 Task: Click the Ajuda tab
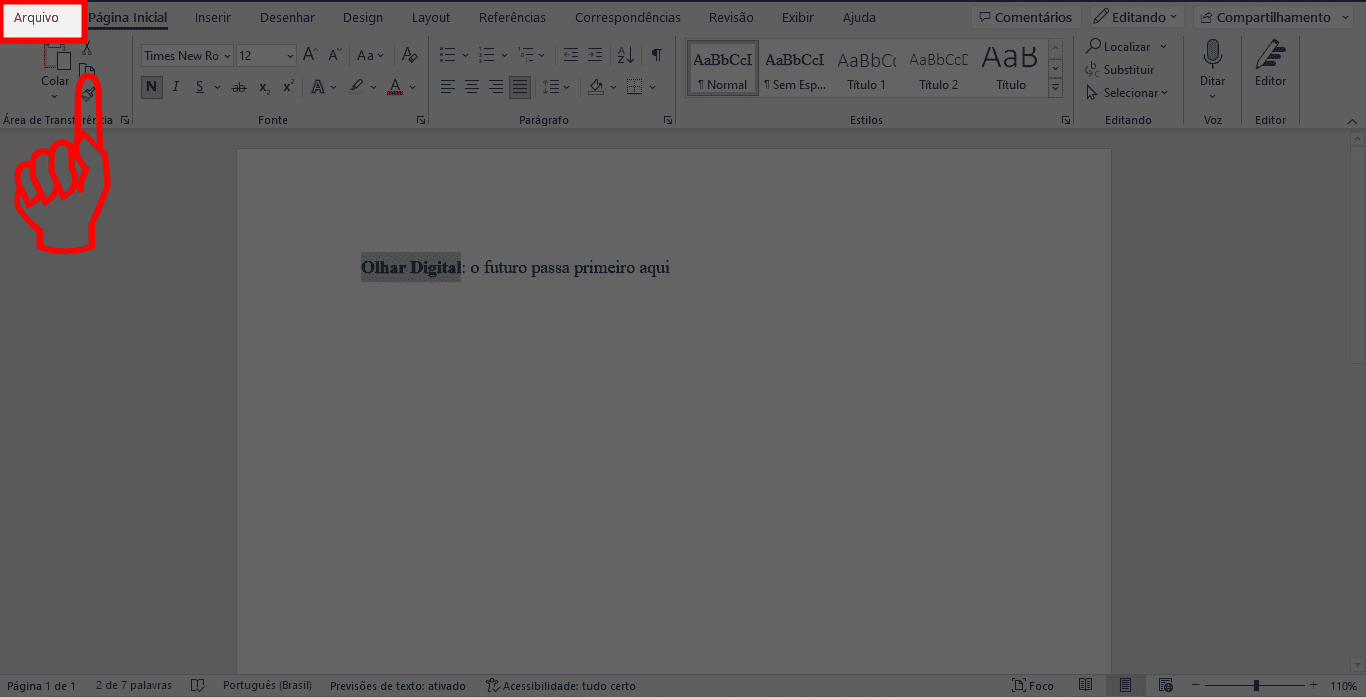point(859,18)
